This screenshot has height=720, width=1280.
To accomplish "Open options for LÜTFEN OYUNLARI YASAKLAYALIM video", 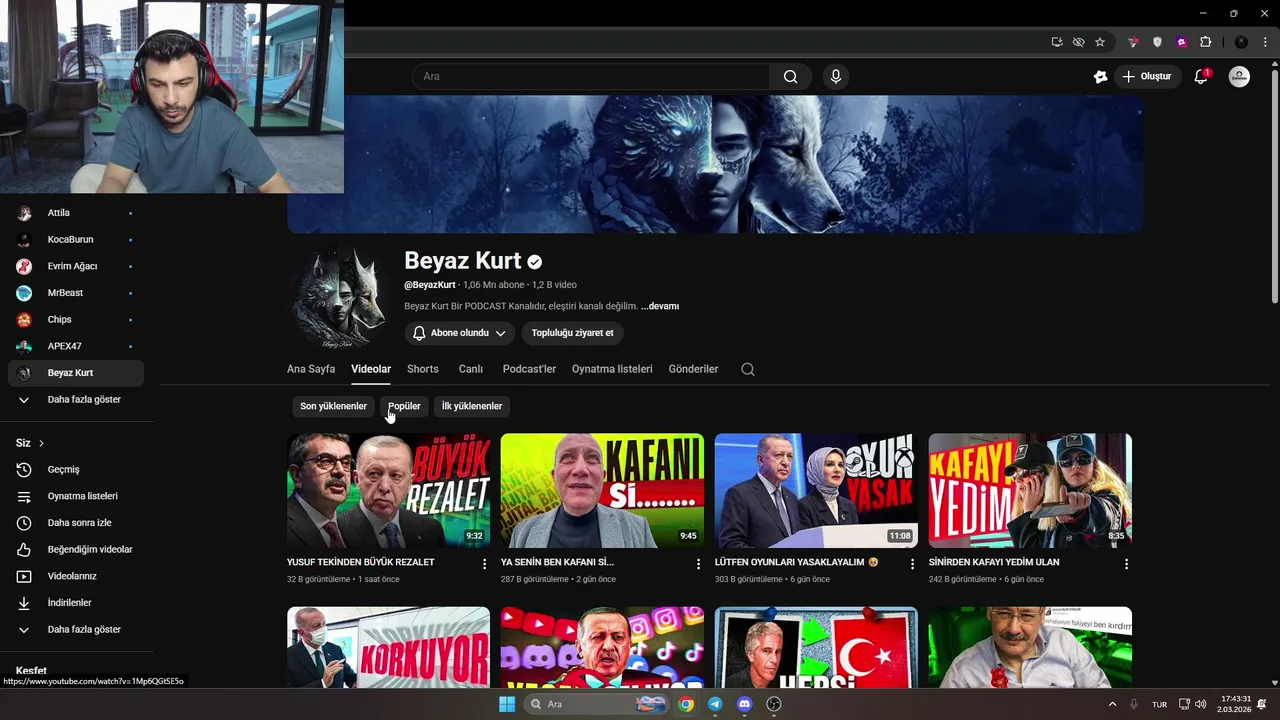I will point(912,564).
